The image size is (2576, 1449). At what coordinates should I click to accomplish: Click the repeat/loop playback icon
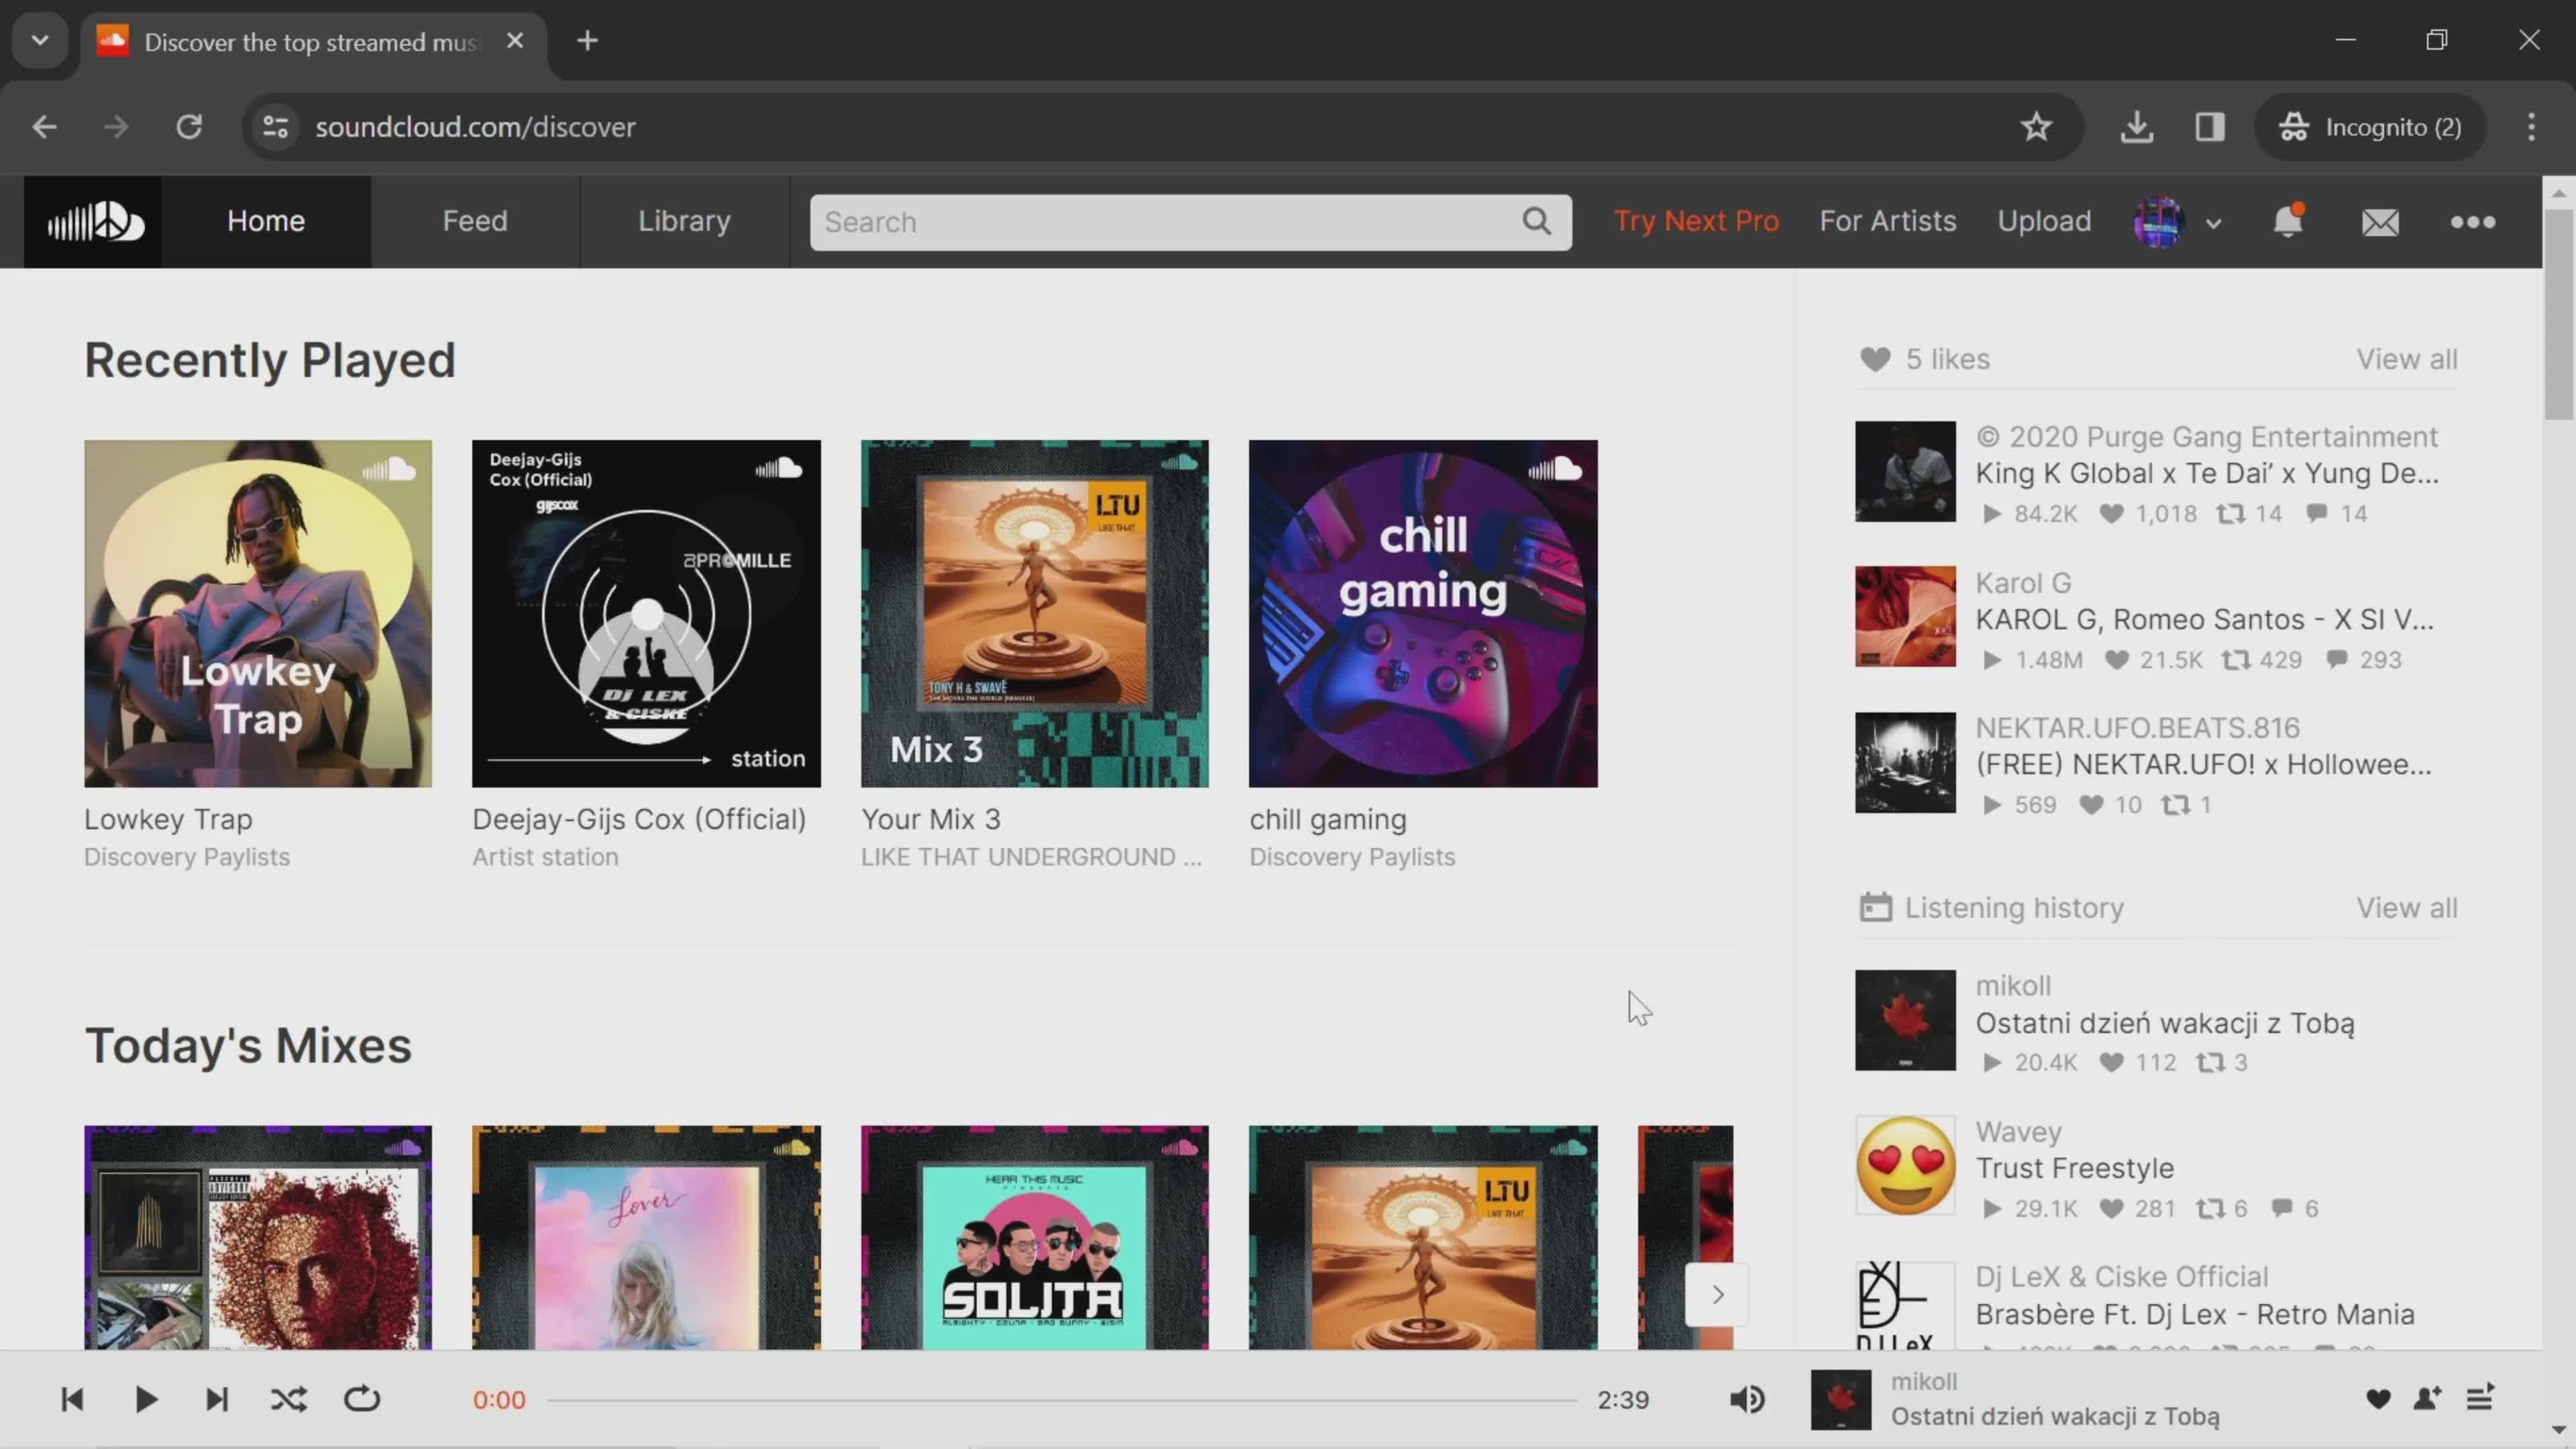pyautogui.click(x=363, y=1399)
